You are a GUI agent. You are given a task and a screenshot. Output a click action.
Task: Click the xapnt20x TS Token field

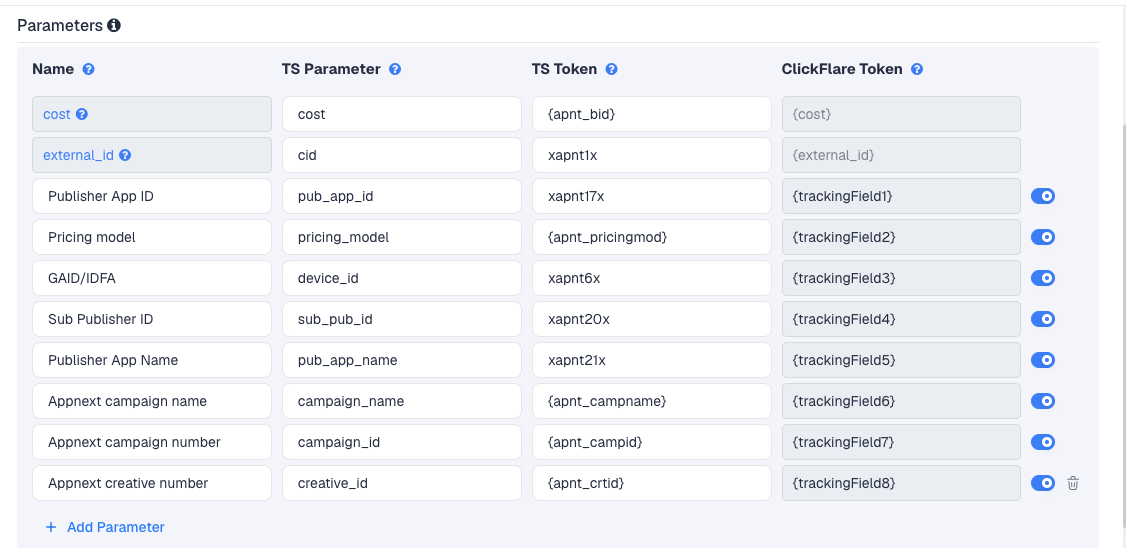coord(651,319)
